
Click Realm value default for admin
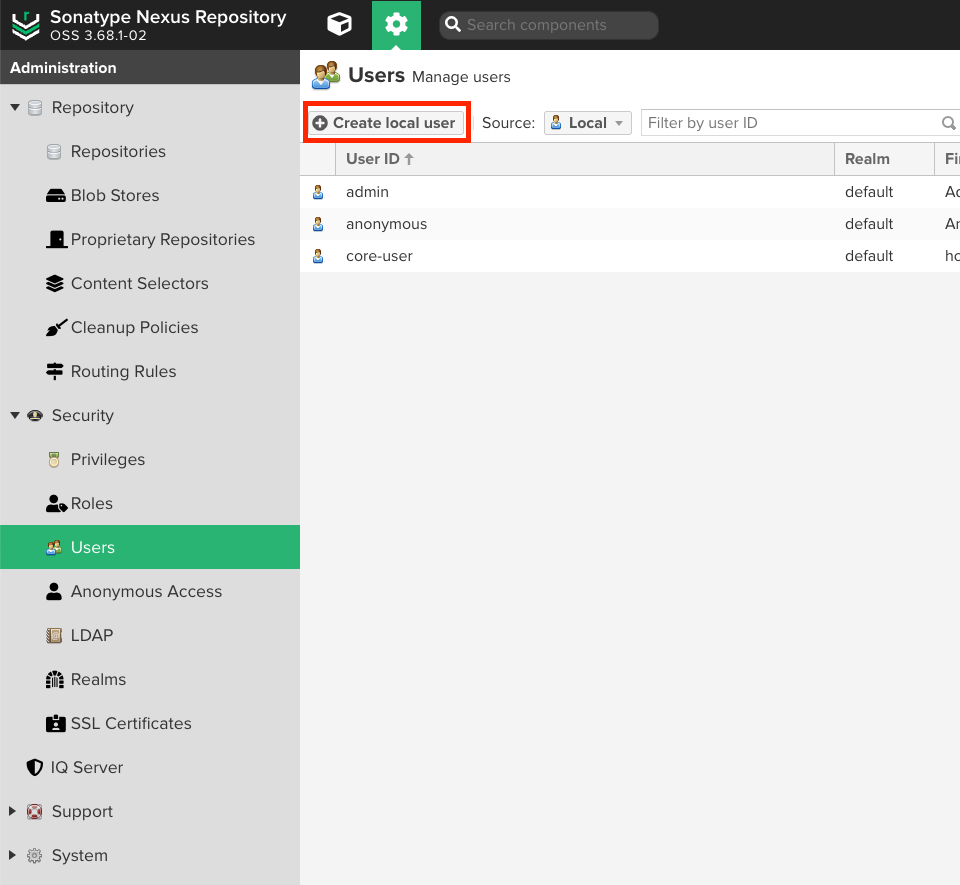[x=869, y=192]
